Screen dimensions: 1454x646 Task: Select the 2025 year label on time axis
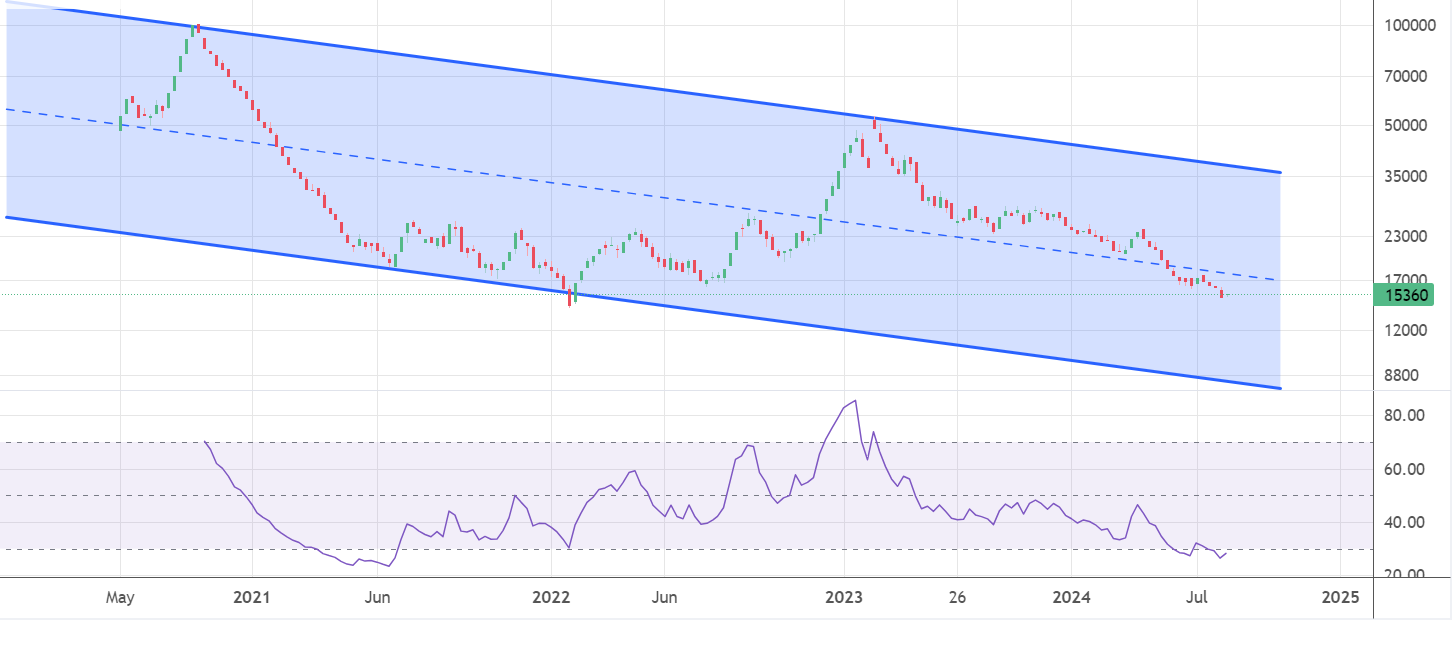pyautogui.click(x=1340, y=598)
